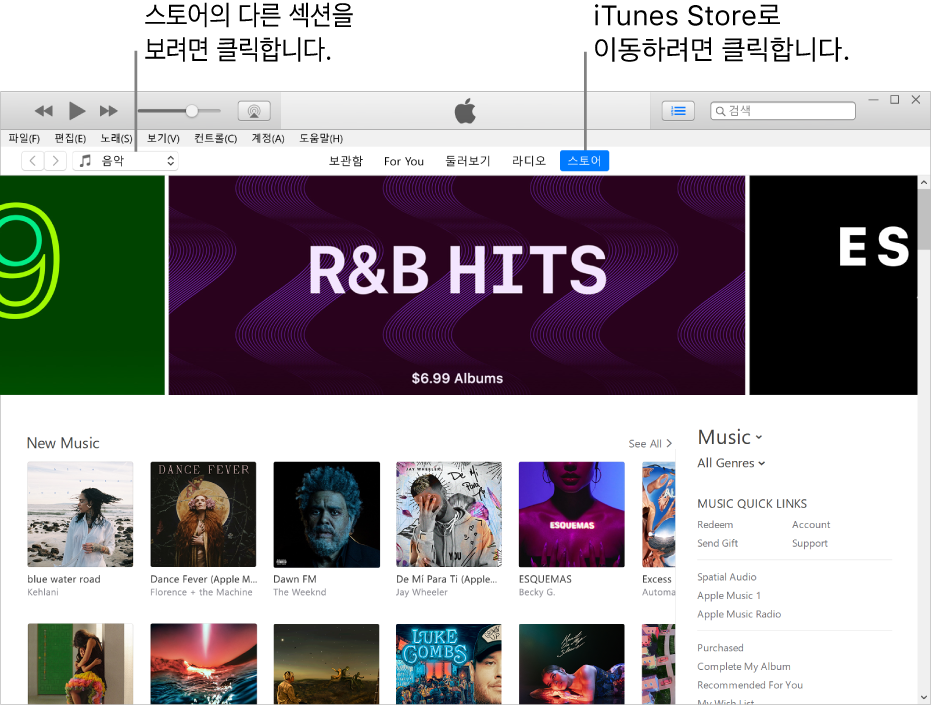Image resolution: width=931 pixels, height=705 pixels.
Task: Open the green banner on the left
Action: pyautogui.click(x=82, y=285)
